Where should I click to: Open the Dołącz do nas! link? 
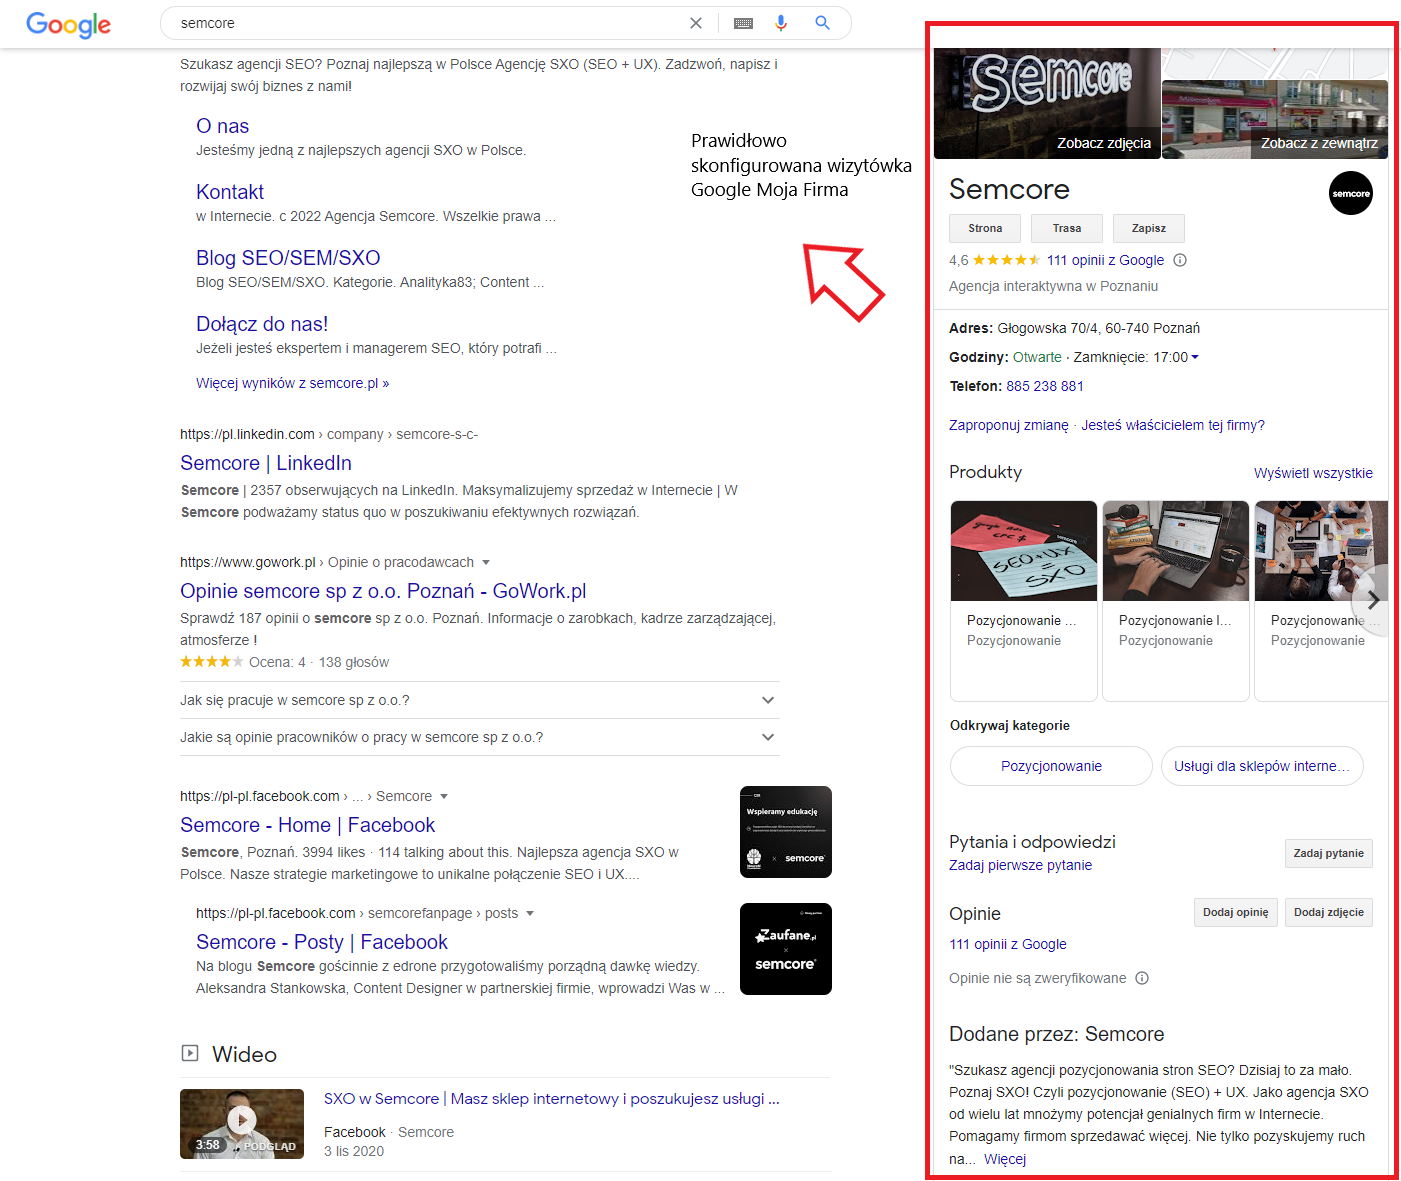coord(262,324)
